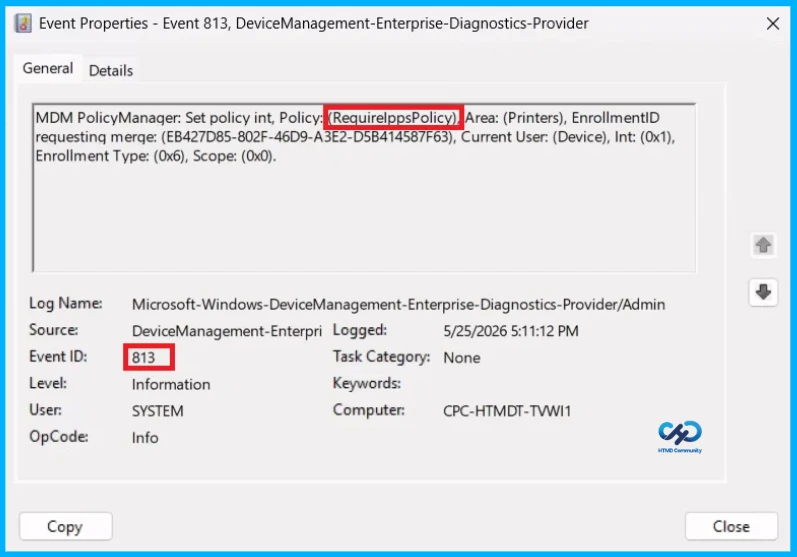
Task: Select the General tab
Action: 48,68
